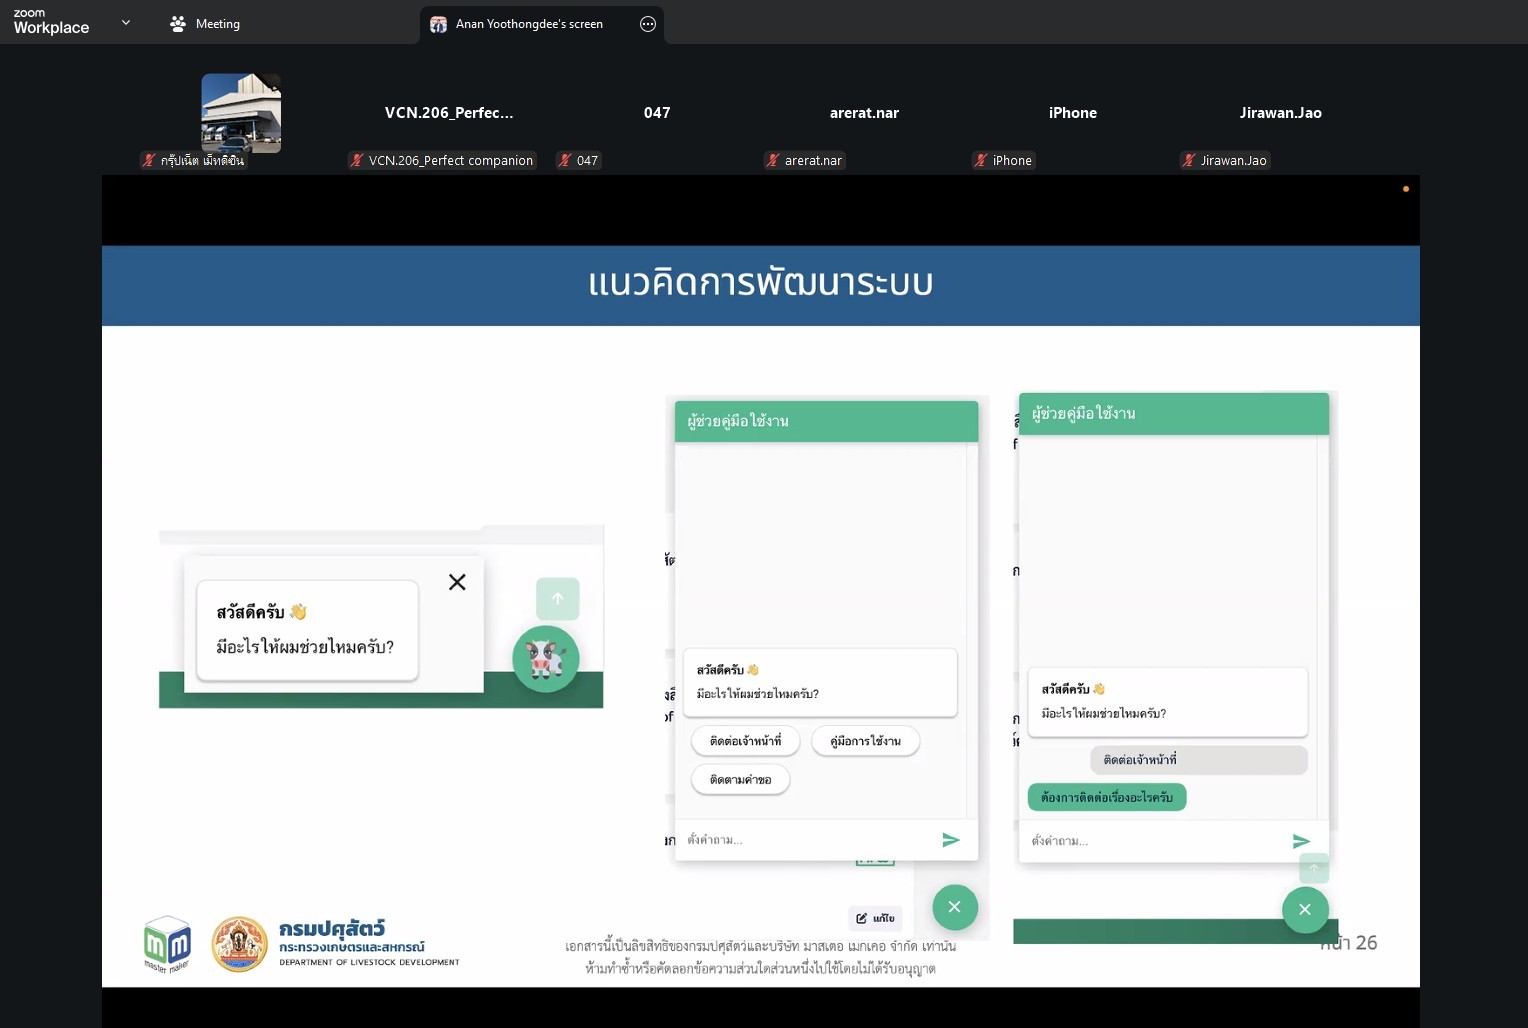Click the building profile picture thumbnail
This screenshot has height=1028, width=1528.
point(241,113)
